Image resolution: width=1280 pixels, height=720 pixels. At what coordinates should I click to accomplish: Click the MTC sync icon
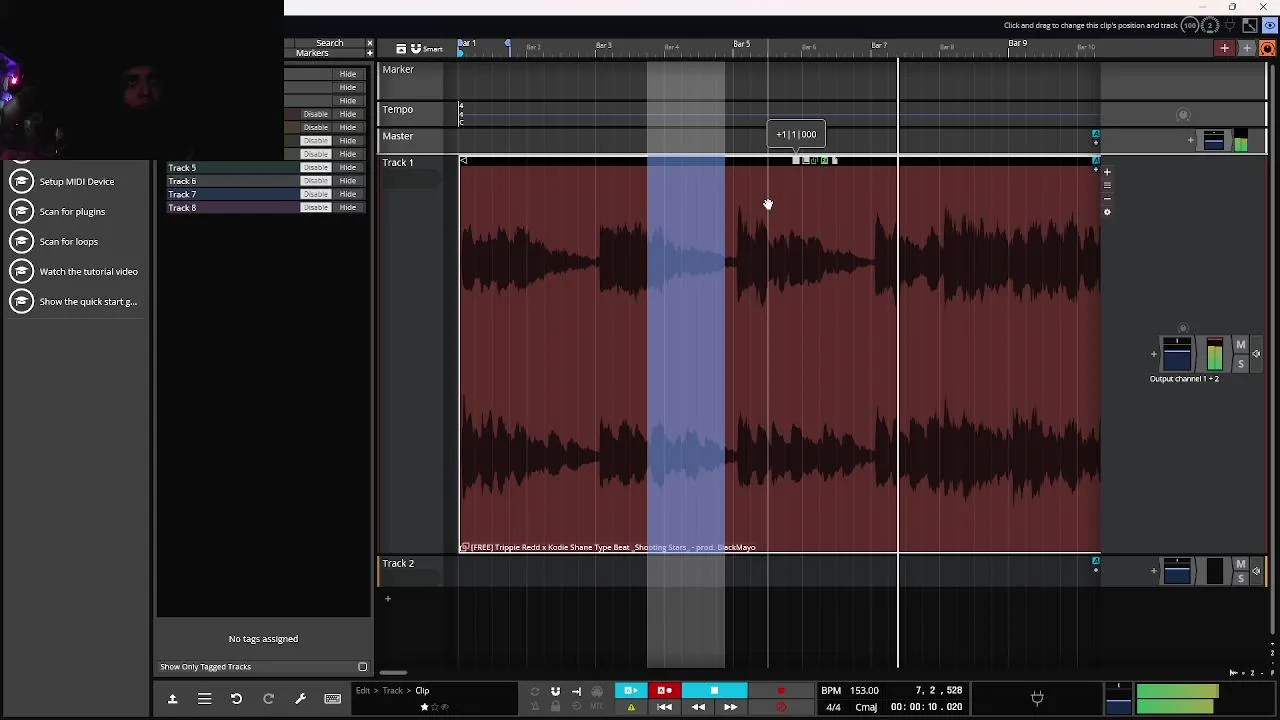tap(597, 707)
